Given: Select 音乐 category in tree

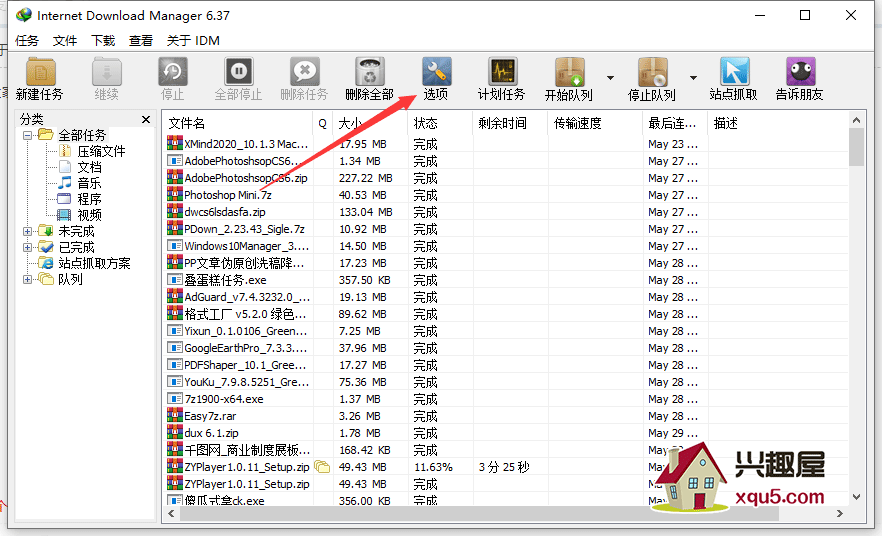Looking at the screenshot, I should [x=89, y=183].
